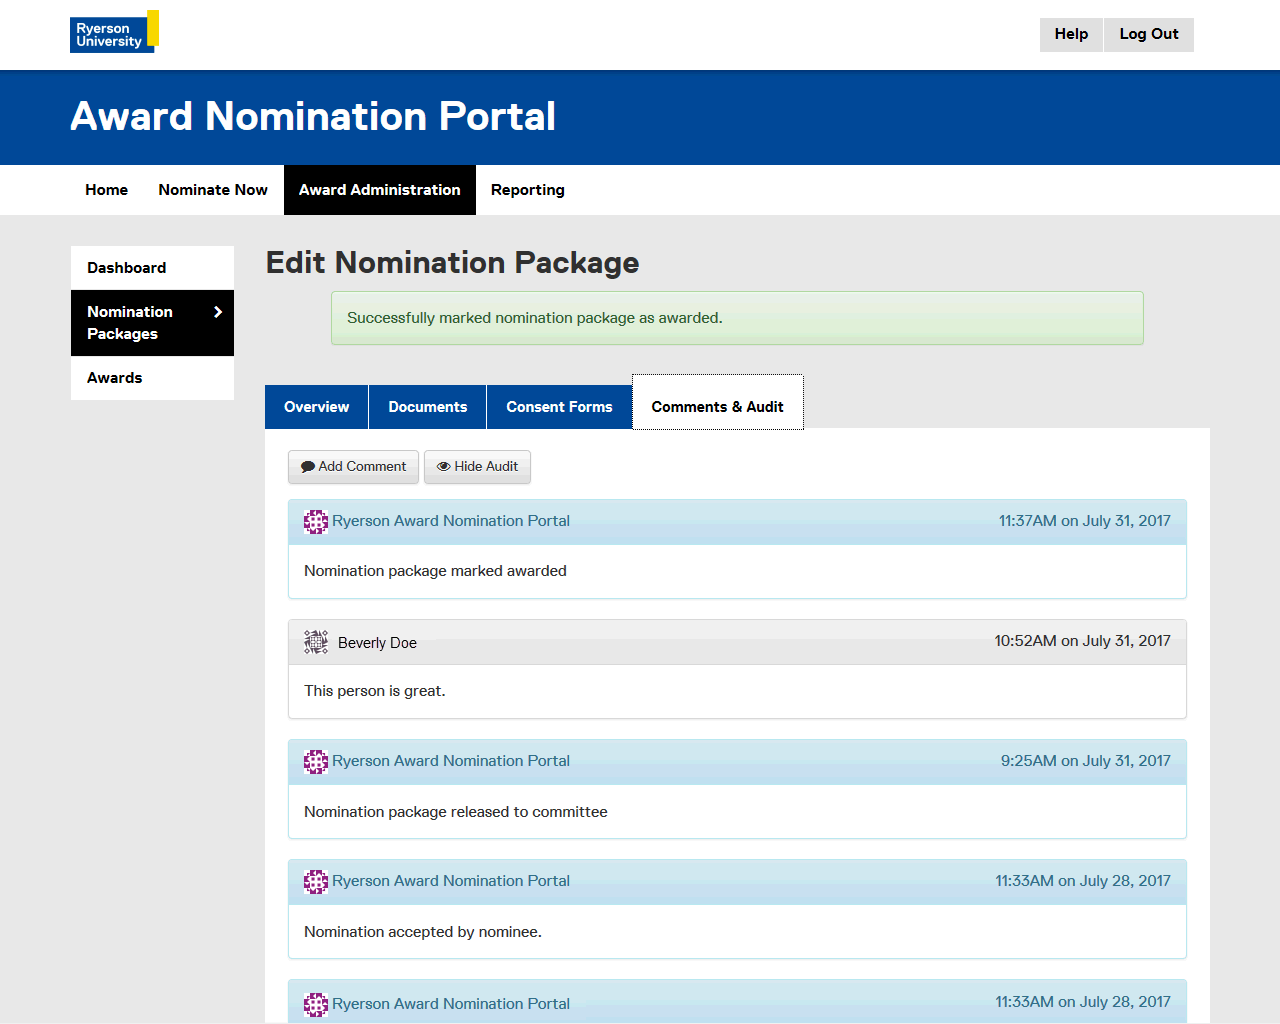1280x1024 pixels.
Task: Click avatar icon on 9:25AM audit entry
Action: coord(316,762)
